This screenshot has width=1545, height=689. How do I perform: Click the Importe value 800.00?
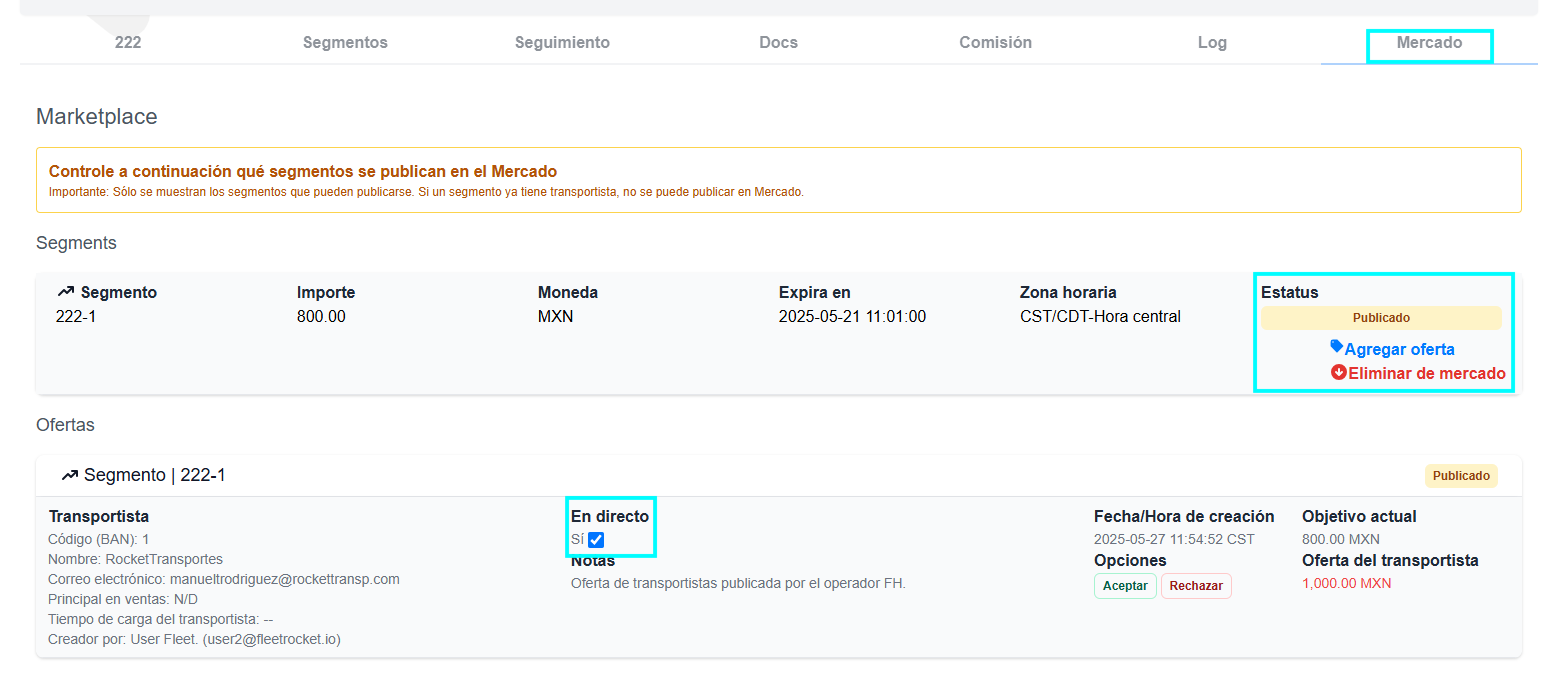pos(321,317)
